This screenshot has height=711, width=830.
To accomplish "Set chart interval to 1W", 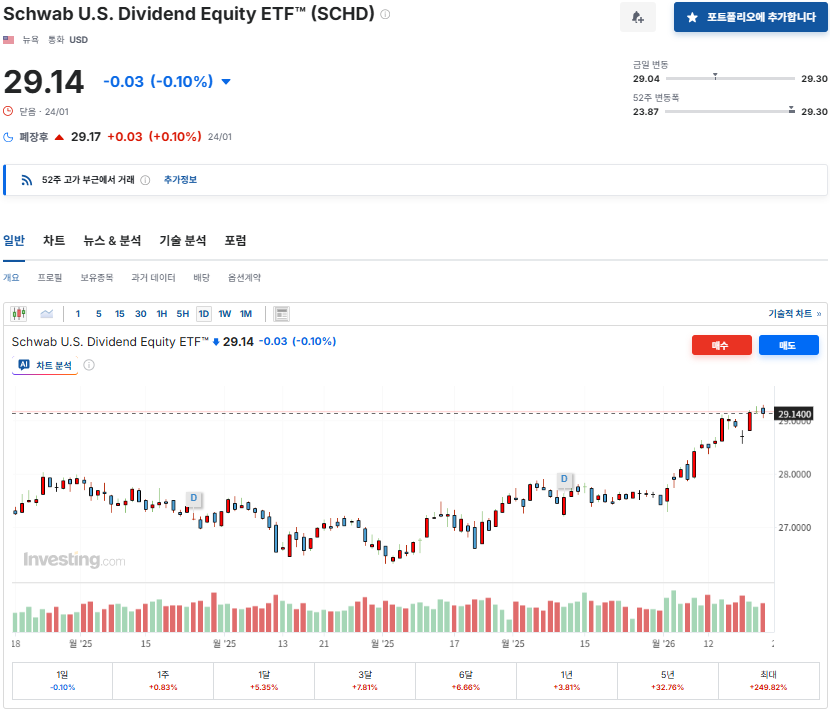I will [x=225, y=314].
